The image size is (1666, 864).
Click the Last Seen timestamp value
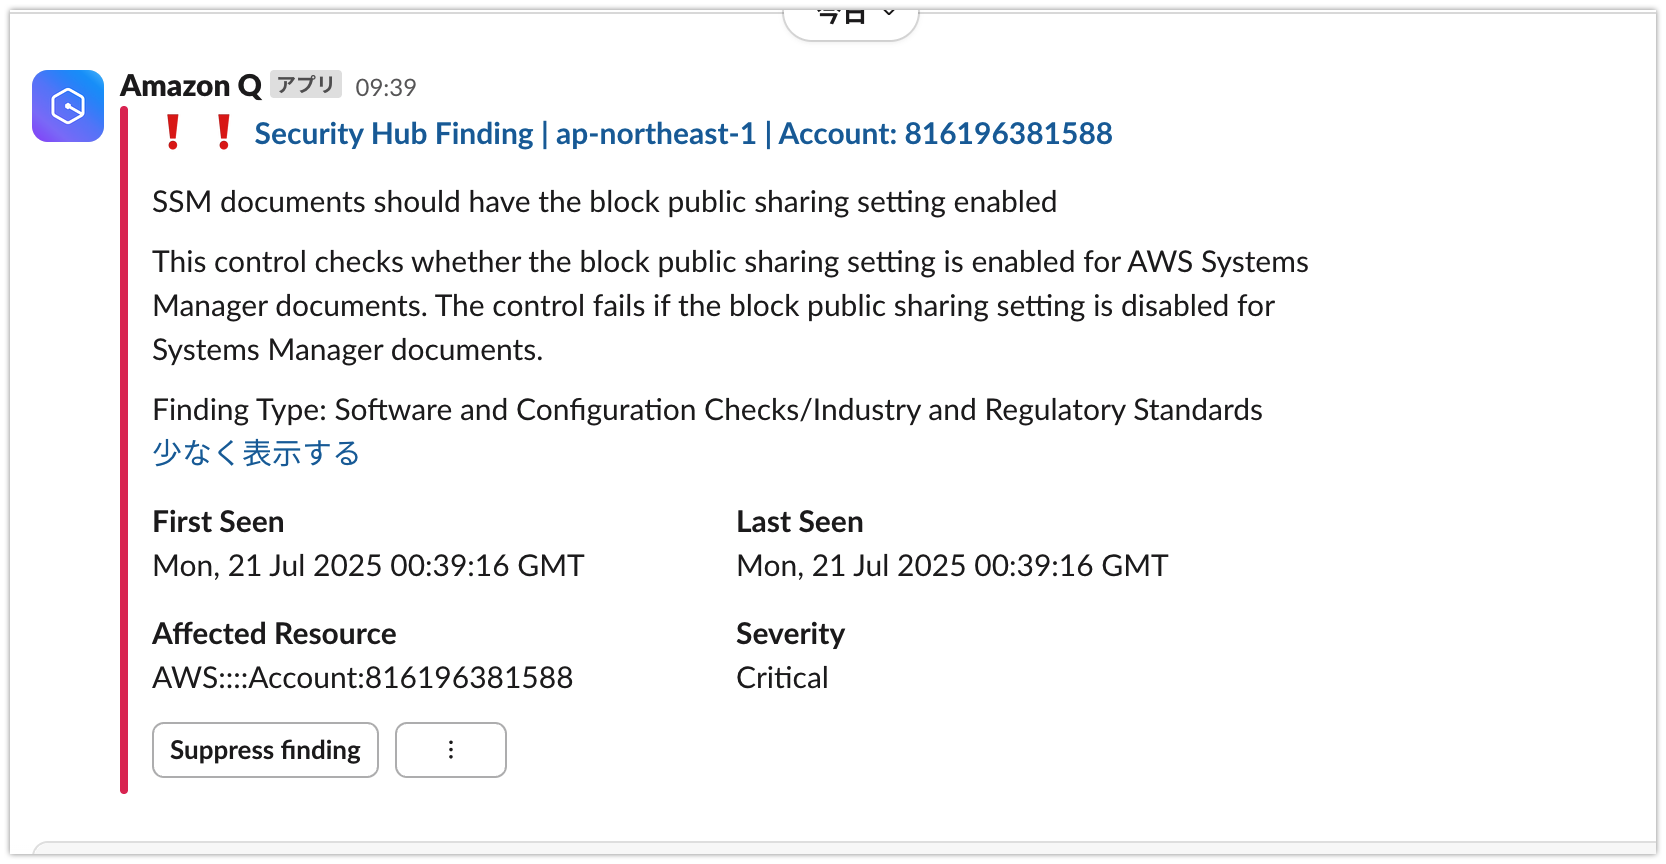952,566
